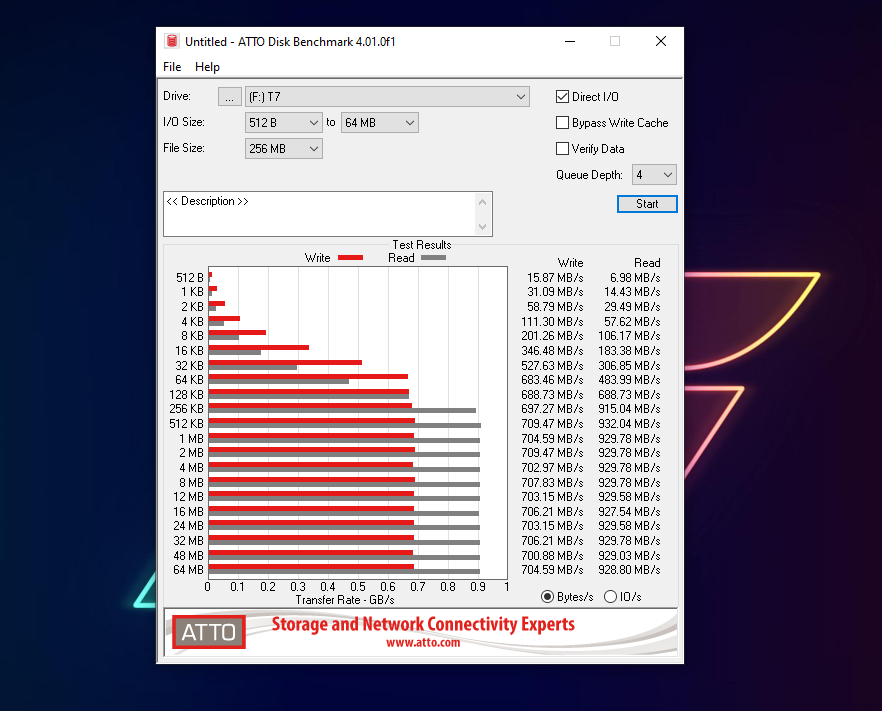Click the Storage and Network Connectivity Experts banner
The width and height of the screenshot is (882, 711).
click(x=423, y=624)
